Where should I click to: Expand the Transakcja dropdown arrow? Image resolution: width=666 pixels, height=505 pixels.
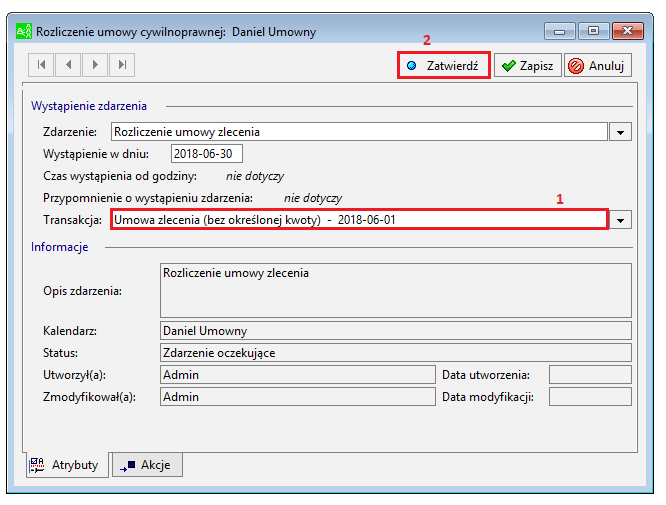pos(620,220)
